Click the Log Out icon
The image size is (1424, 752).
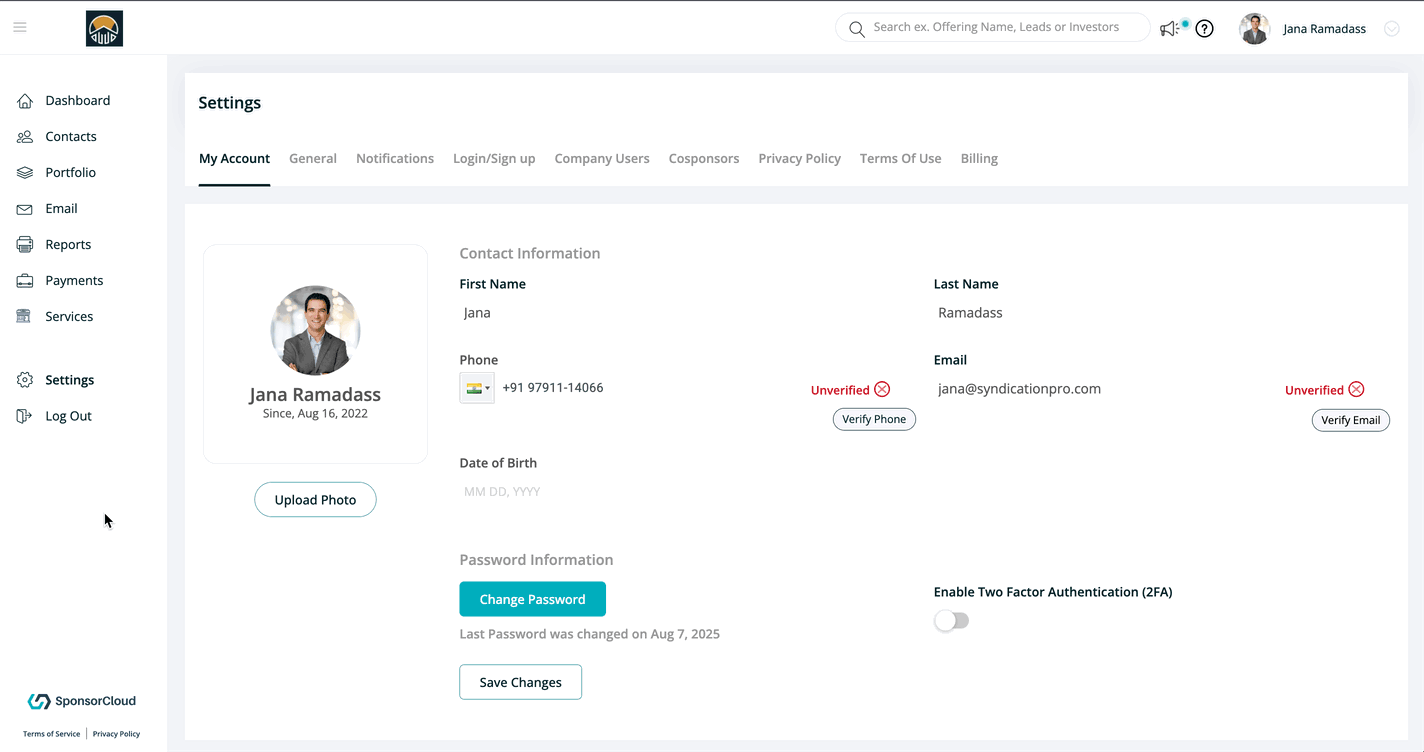tap(25, 415)
